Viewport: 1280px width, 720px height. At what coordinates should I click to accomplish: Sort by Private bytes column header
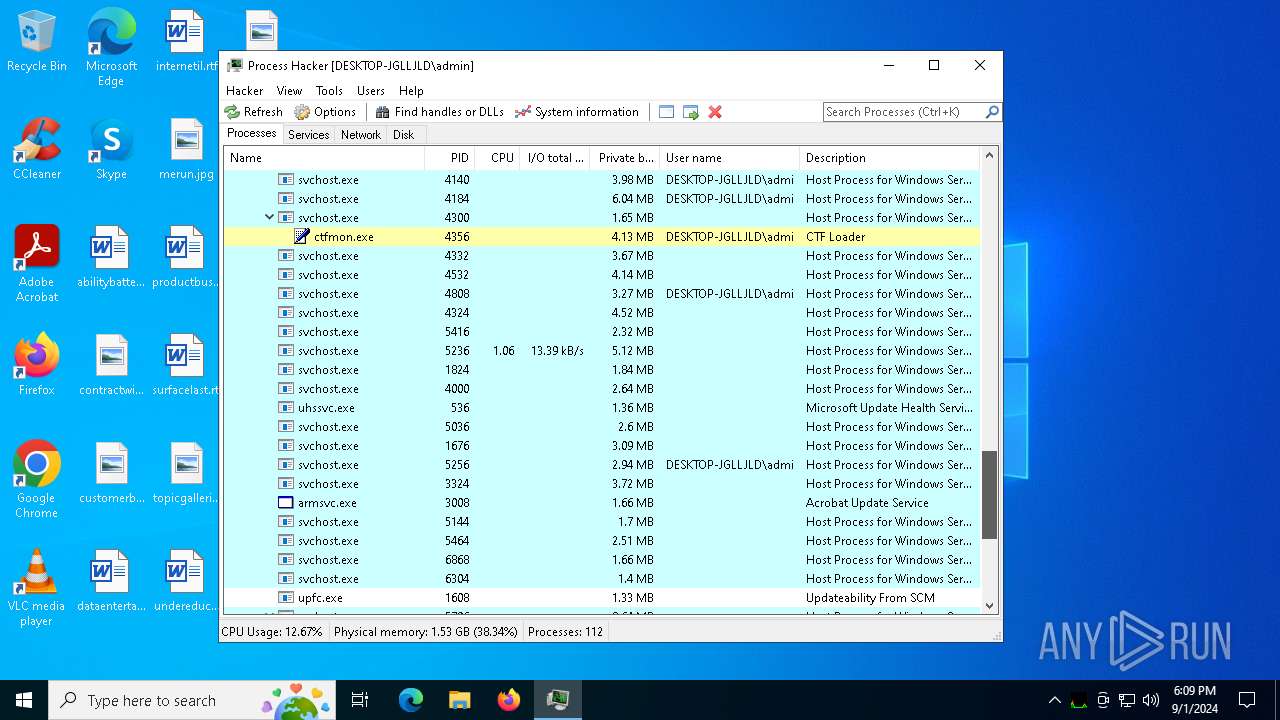(625, 158)
